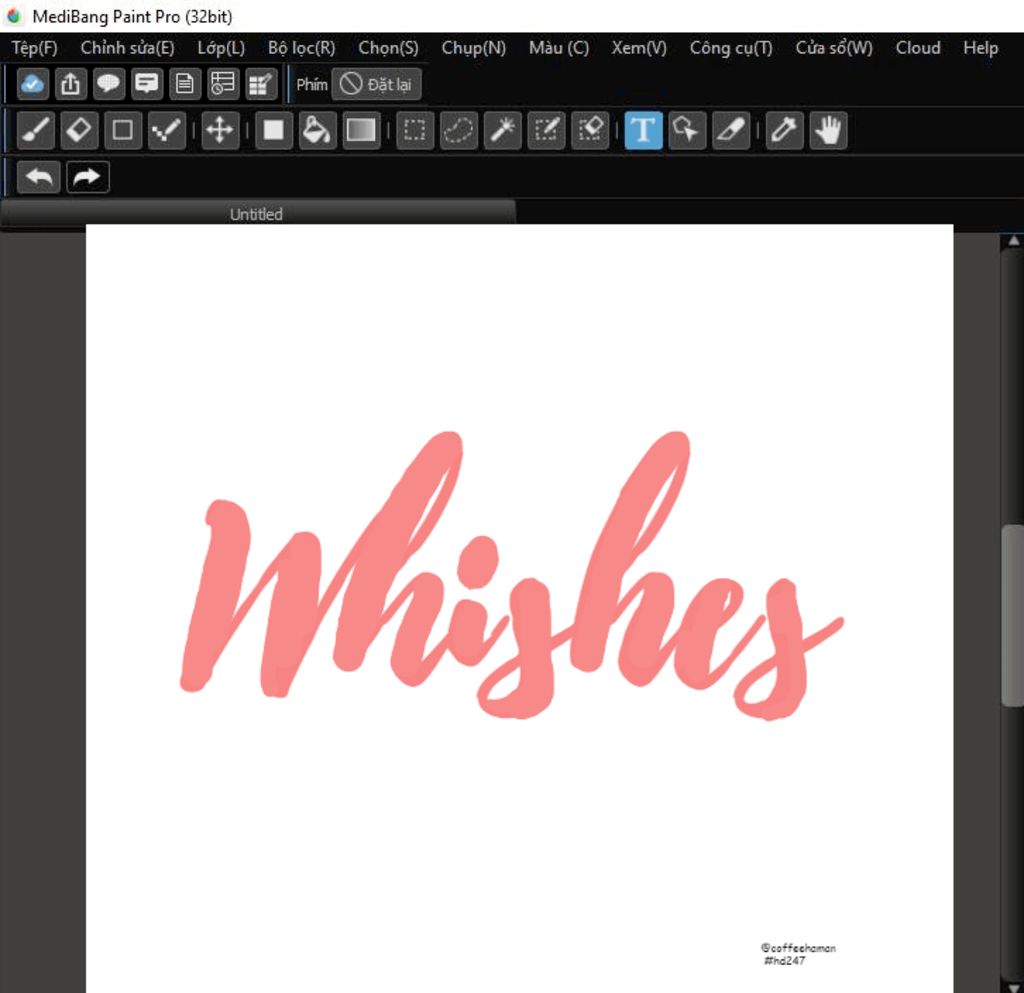This screenshot has width=1024, height=993.
Task: Select the Brush tool
Action: (35, 131)
